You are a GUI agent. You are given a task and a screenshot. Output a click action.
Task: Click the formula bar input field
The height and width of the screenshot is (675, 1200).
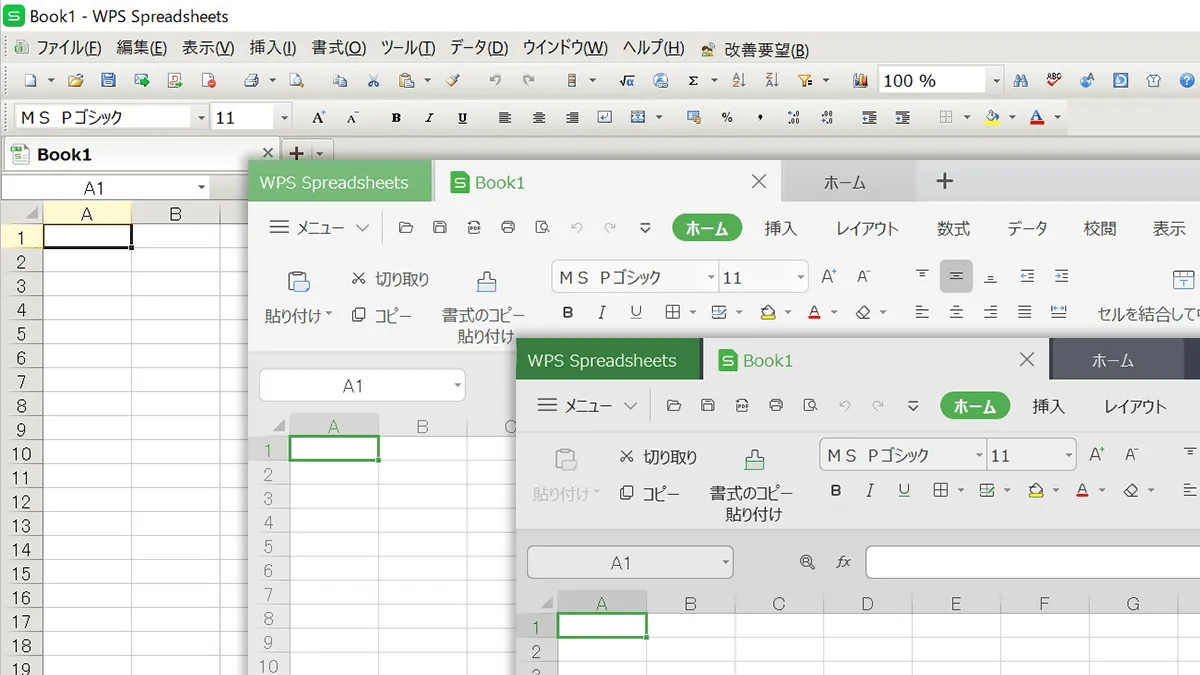click(x=1030, y=562)
